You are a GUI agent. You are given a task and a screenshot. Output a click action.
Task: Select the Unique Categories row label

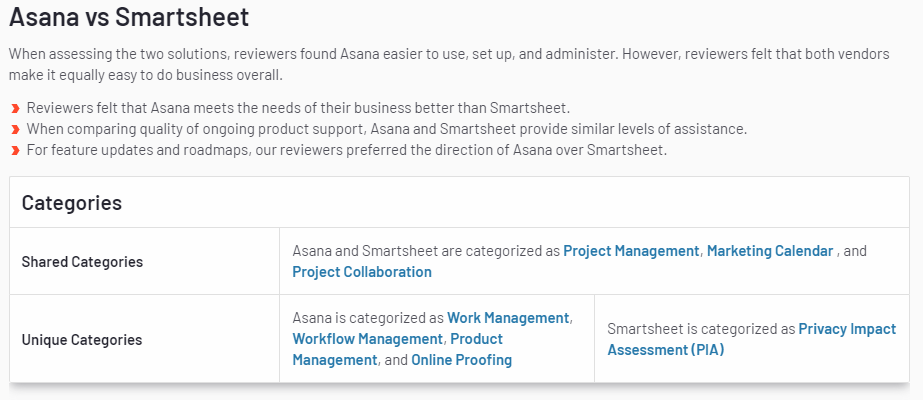pos(82,340)
